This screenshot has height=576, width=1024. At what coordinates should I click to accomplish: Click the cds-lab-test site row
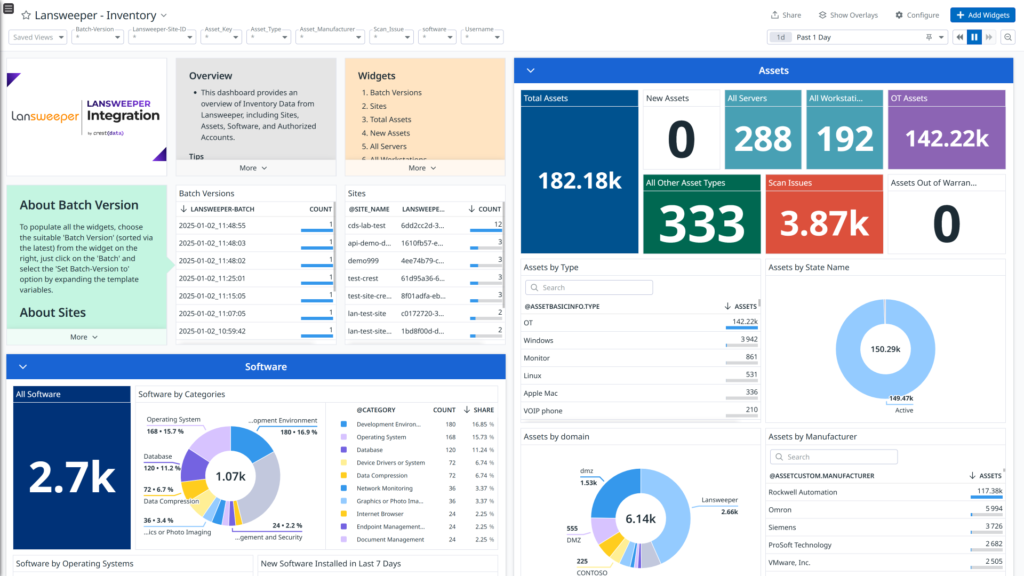tap(424, 225)
